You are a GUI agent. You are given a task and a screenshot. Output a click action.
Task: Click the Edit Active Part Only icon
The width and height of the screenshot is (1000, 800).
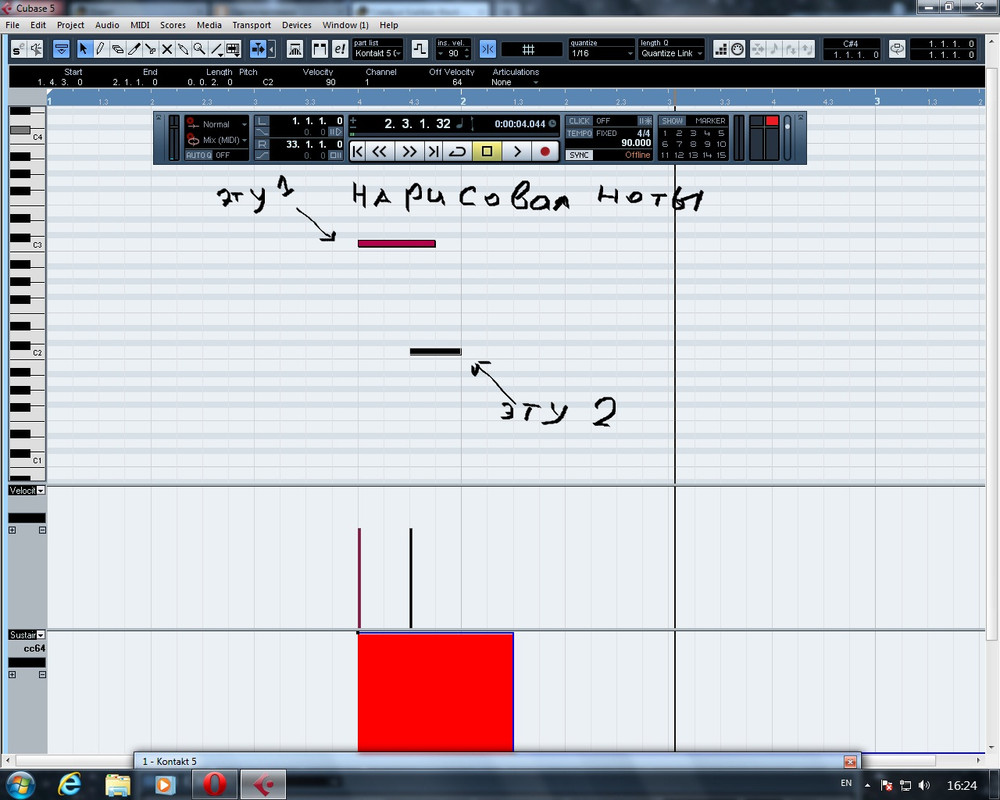click(x=320, y=49)
